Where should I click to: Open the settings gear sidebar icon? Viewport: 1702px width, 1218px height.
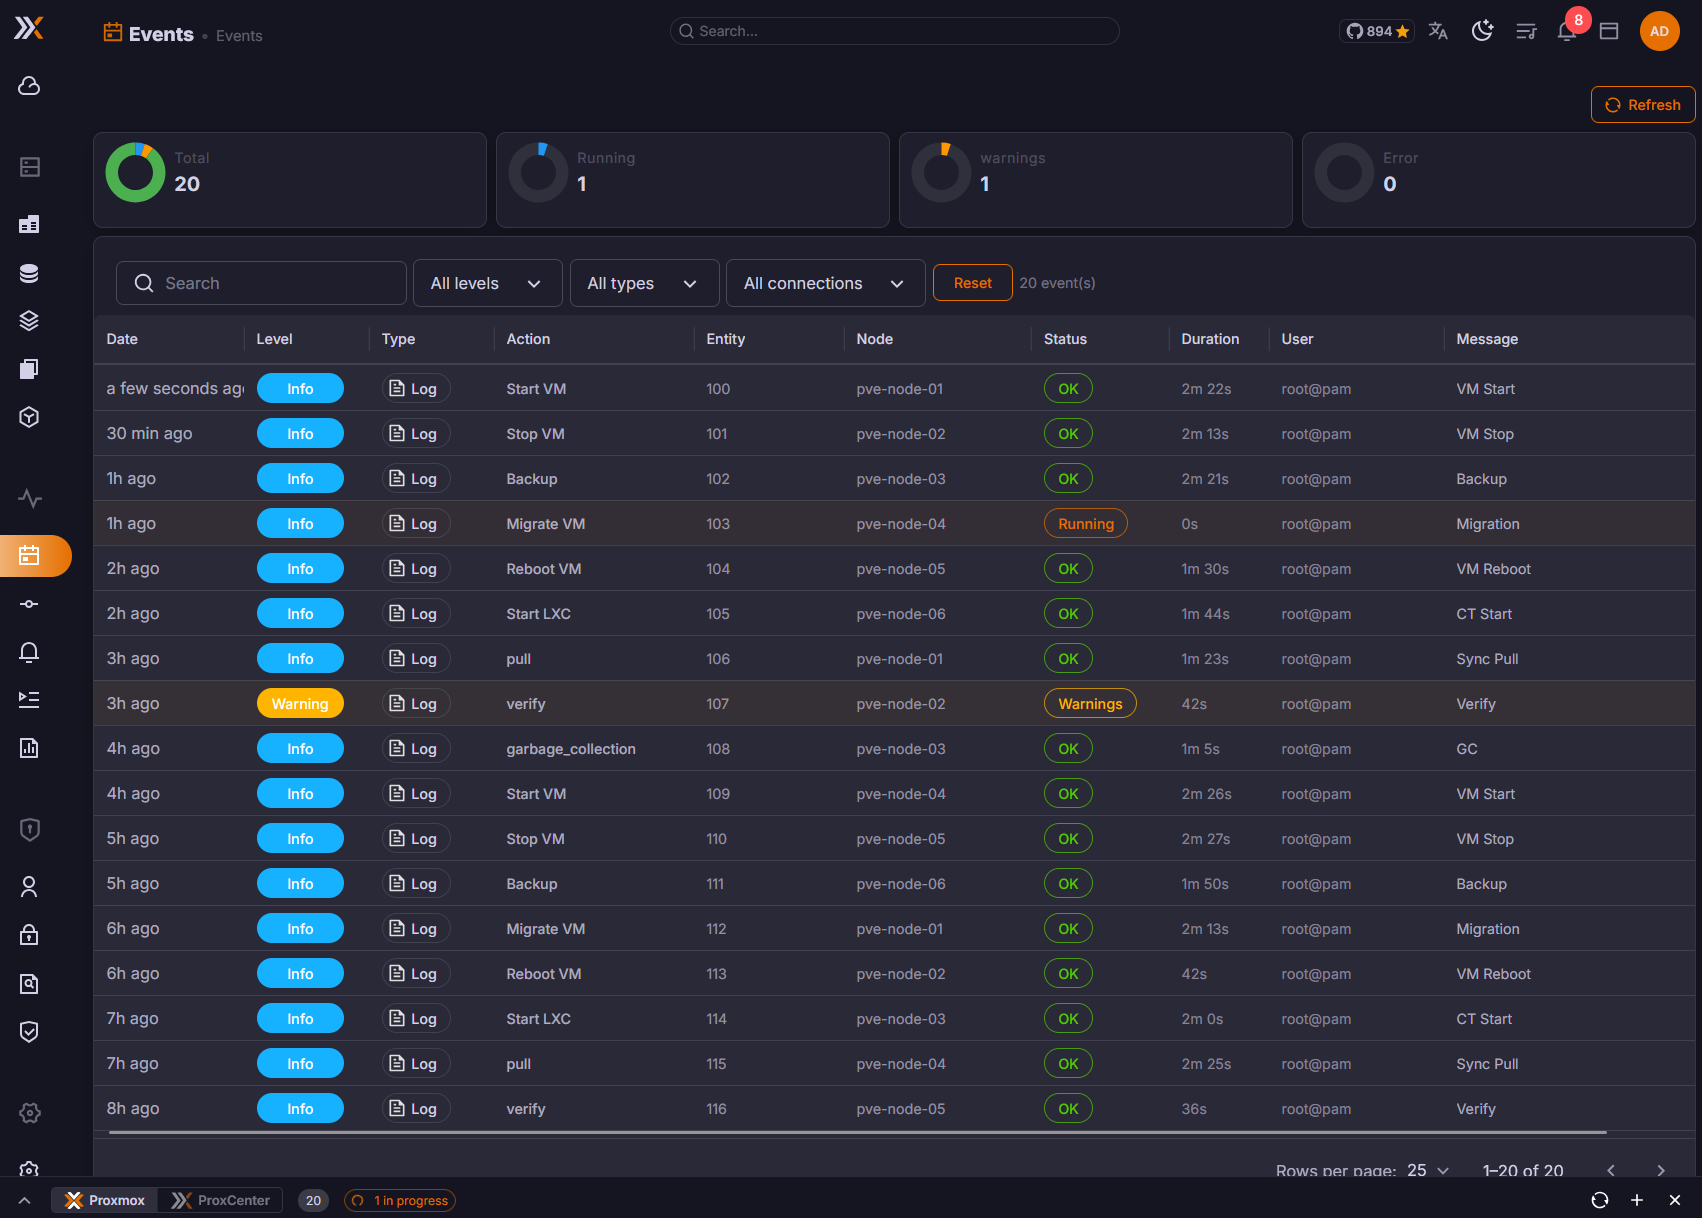pyautogui.click(x=29, y=1113)
